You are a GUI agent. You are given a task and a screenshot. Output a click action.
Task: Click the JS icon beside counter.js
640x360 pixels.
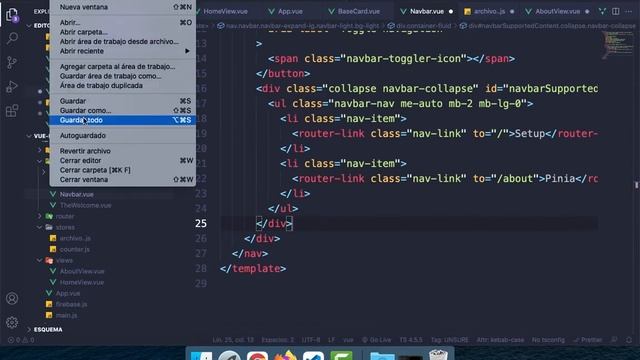click(x=53, y=249)
